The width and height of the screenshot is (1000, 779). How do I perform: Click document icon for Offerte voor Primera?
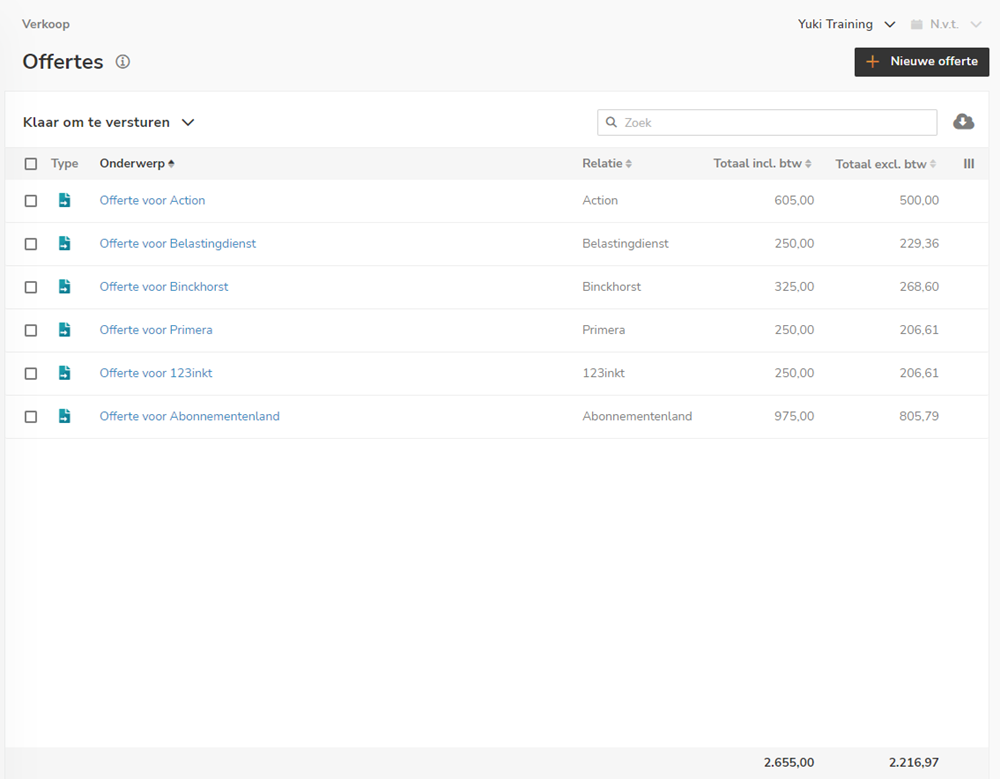click(x=64, y=330)
